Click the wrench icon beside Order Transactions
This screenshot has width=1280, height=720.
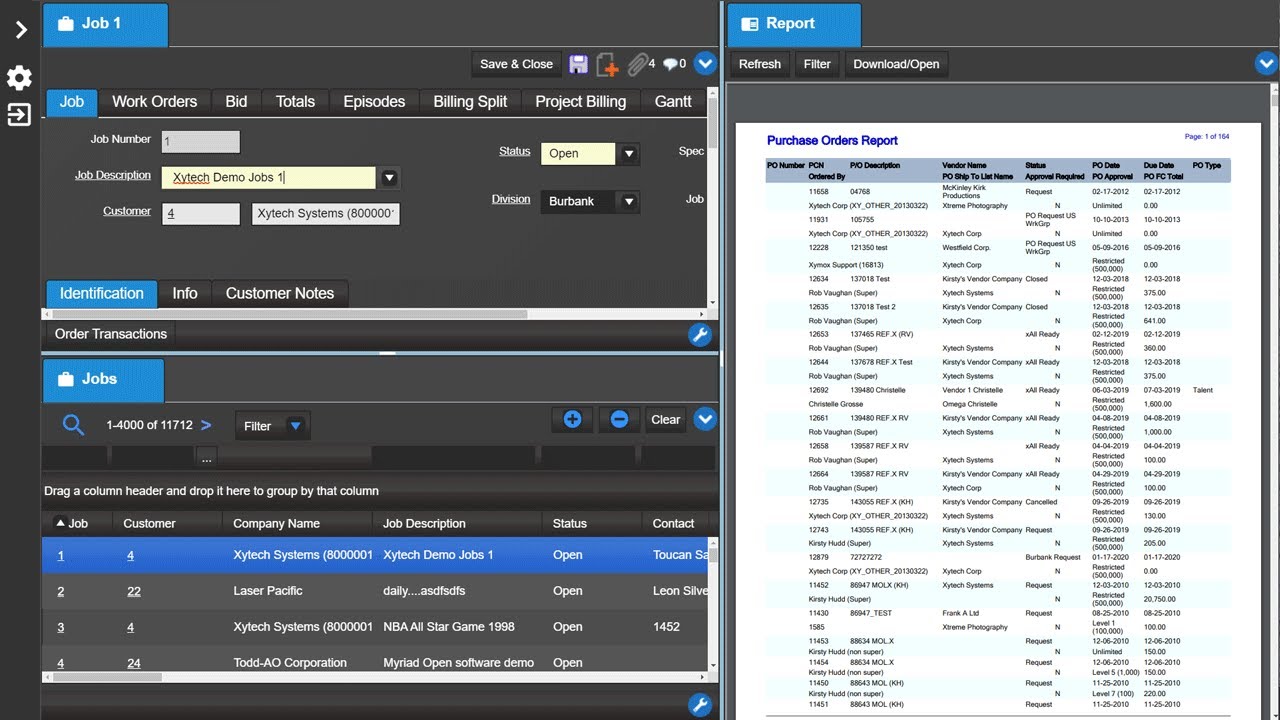[x=700, y=335]
